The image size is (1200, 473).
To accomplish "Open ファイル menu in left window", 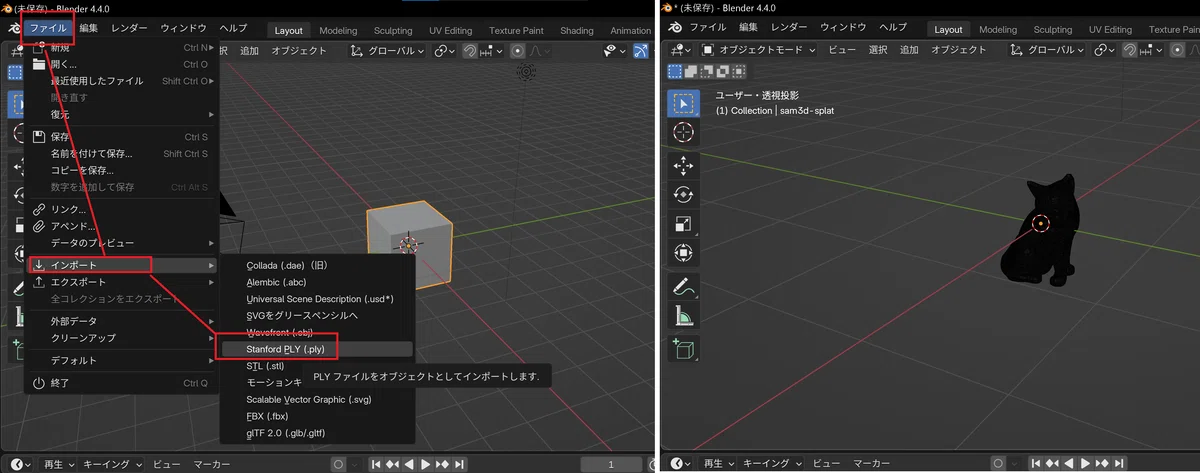I will 47,28.
